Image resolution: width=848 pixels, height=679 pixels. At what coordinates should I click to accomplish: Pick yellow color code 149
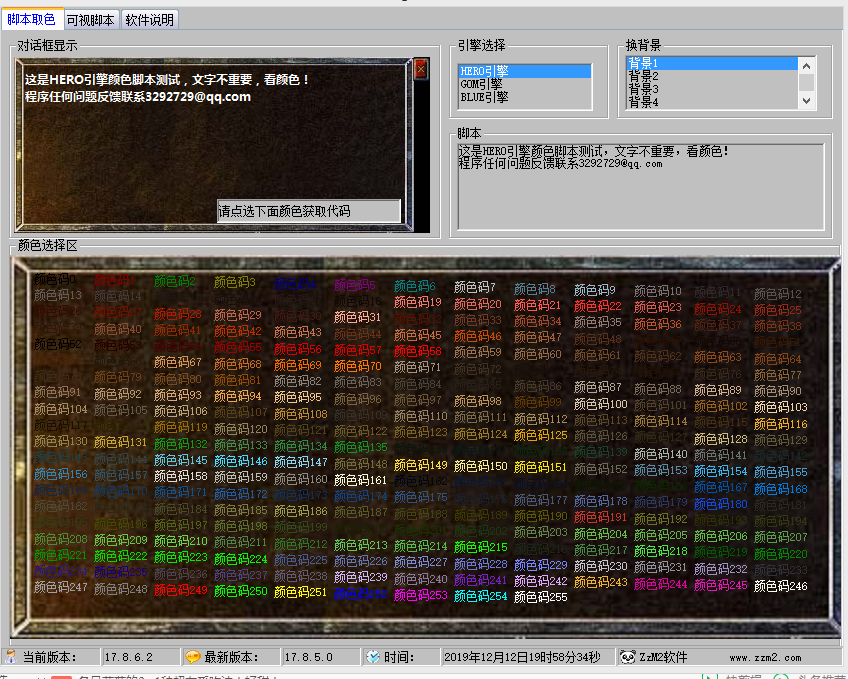point(421,466)
